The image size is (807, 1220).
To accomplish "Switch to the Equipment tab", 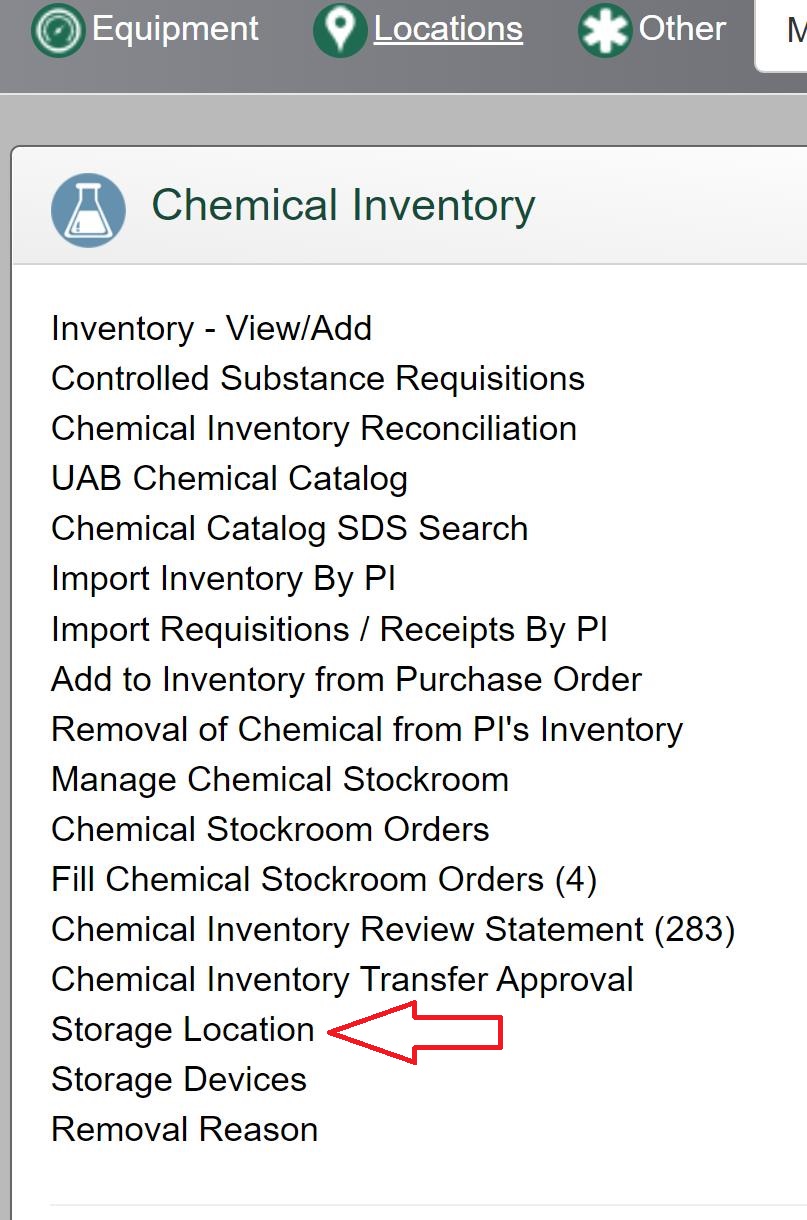I will tap(175, 29).
